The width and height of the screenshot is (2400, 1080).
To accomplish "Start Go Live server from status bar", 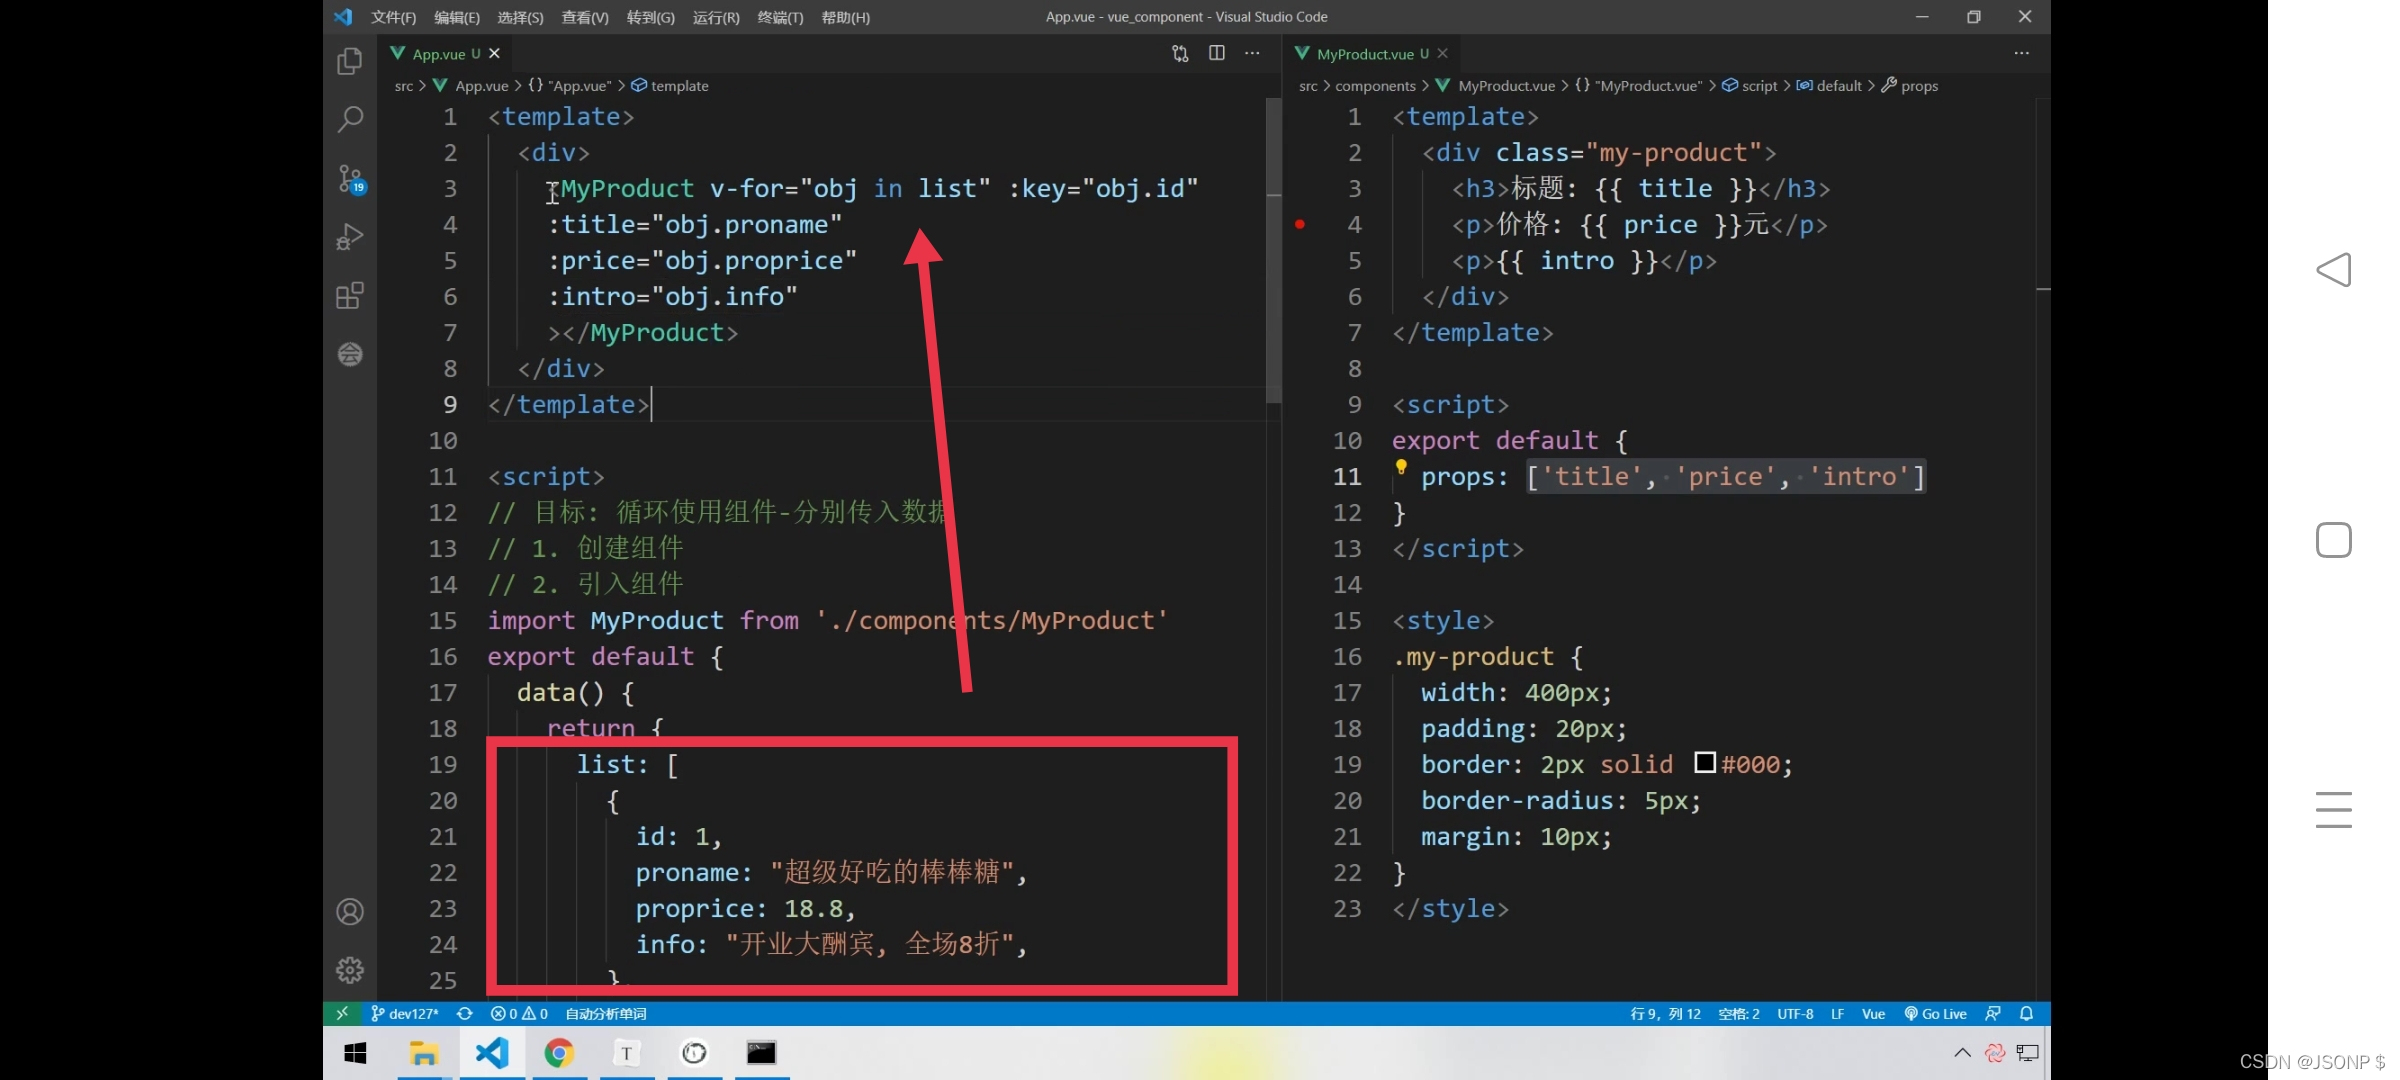I will tap(1936, 1013).
